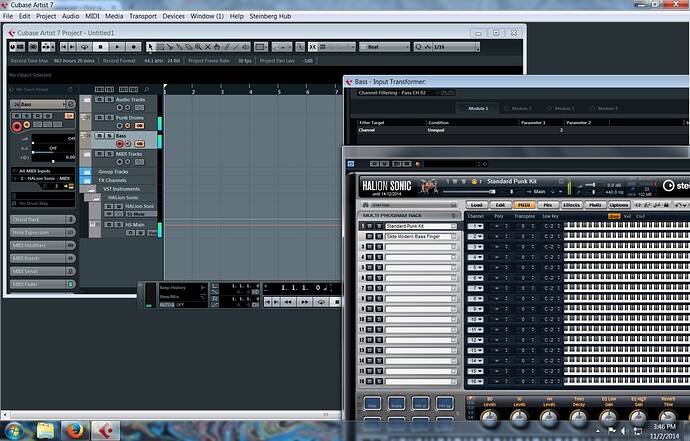Select the Range Selection tool
690x441 pixels.
tap(160, 47)
